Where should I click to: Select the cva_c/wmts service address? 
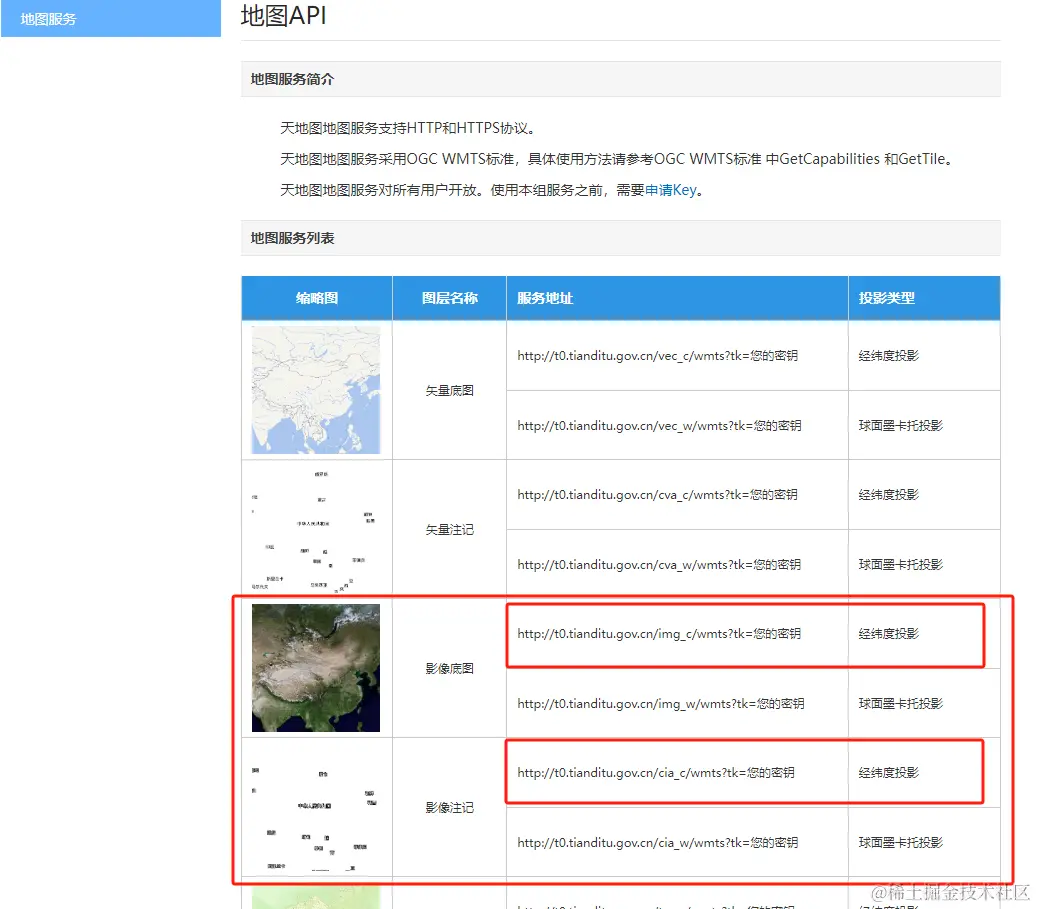pyautogui.click(x=657, y=495)
